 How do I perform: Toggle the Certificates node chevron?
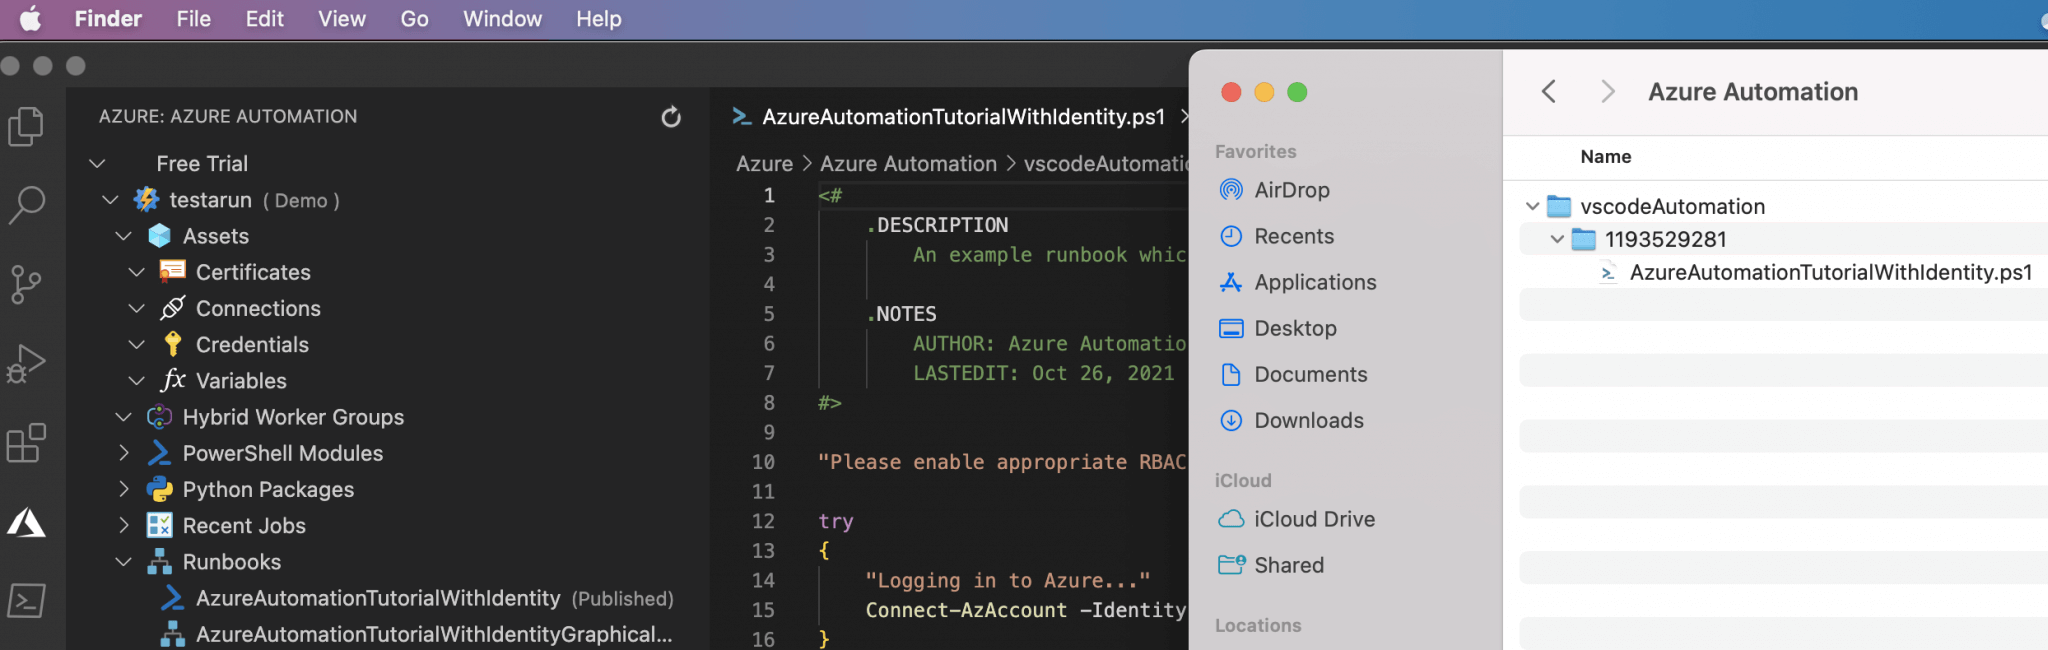[x=136, y=272]
